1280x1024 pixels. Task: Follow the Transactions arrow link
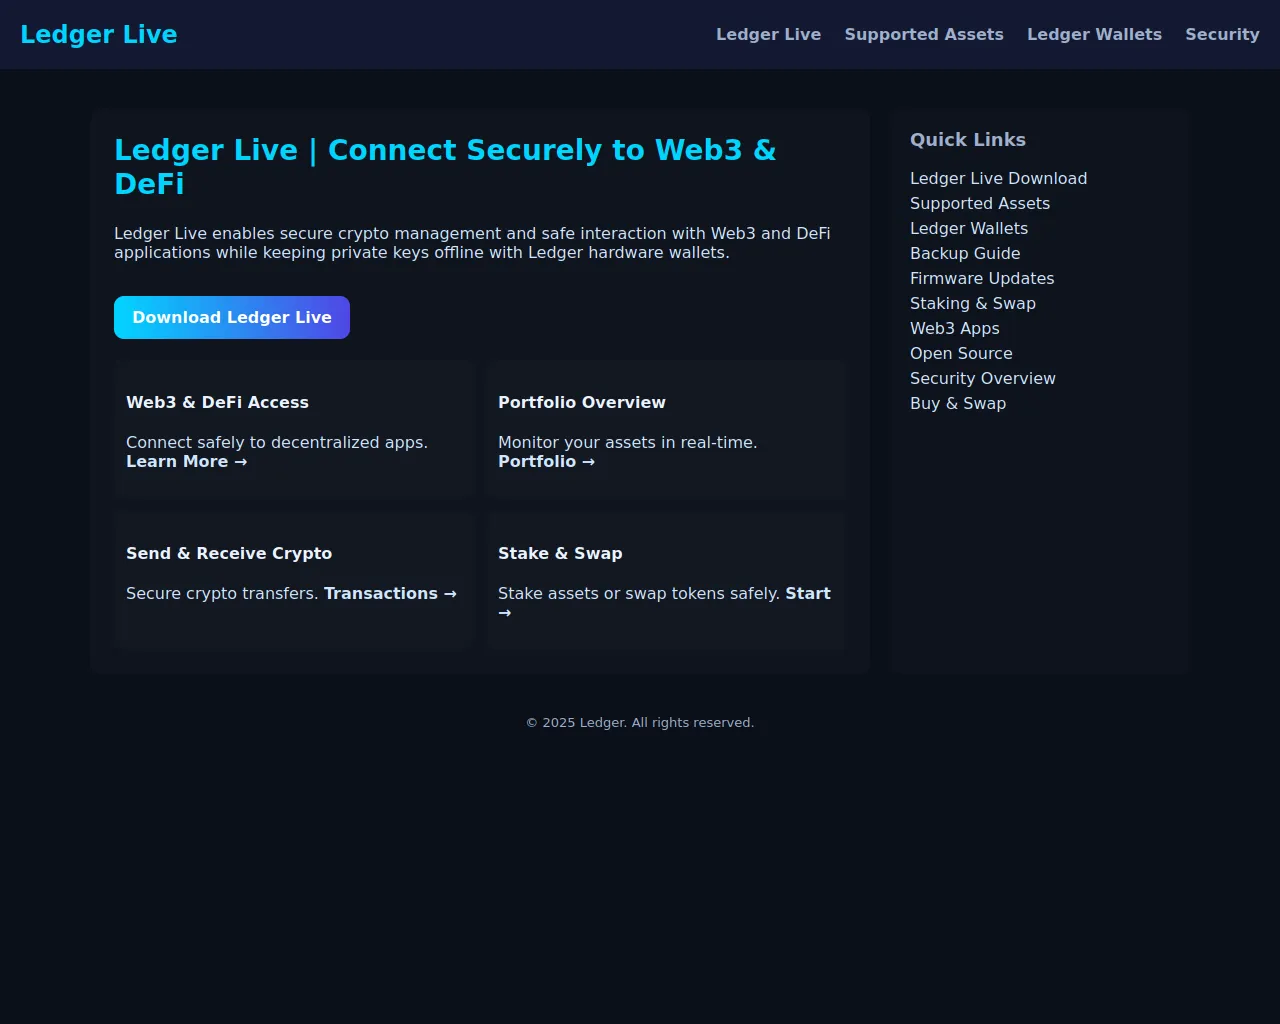click(x=390, y=593)
